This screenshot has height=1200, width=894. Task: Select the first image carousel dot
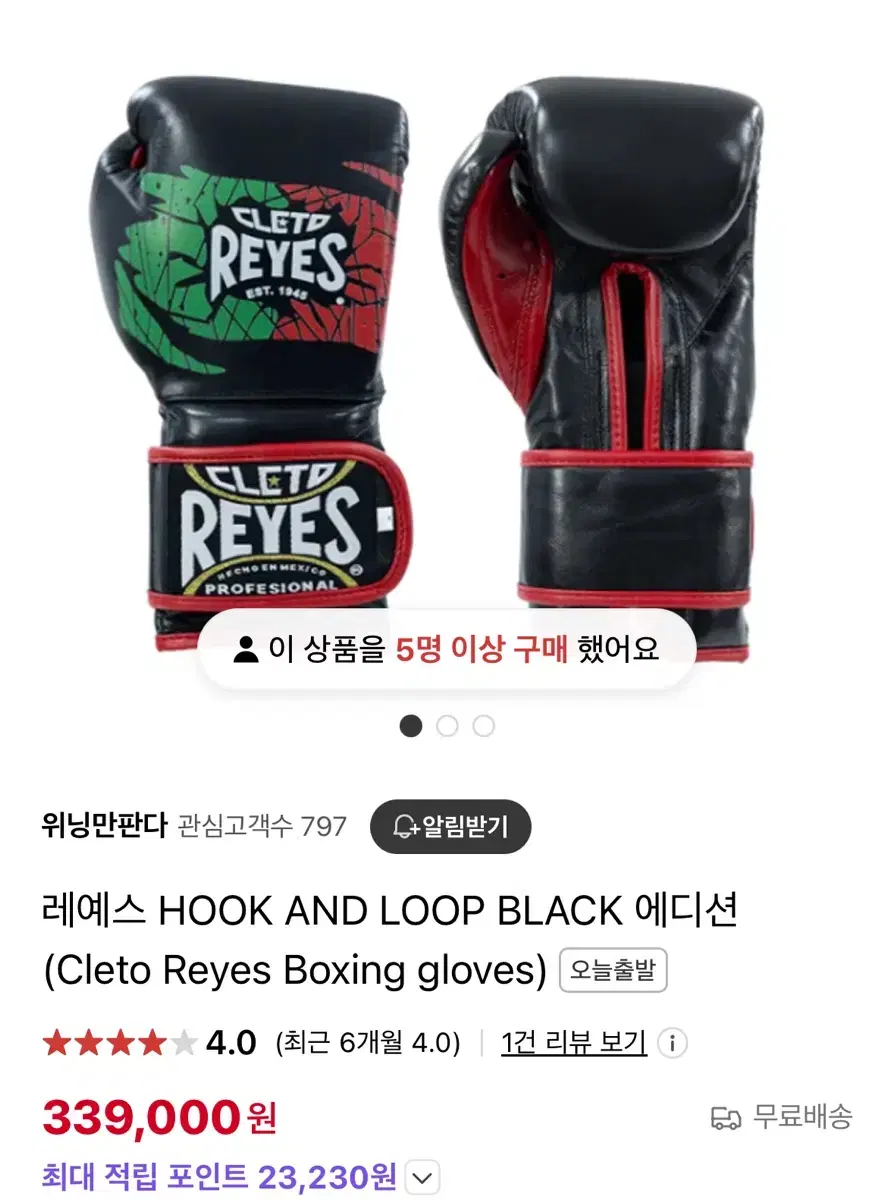tap(410, 726)
